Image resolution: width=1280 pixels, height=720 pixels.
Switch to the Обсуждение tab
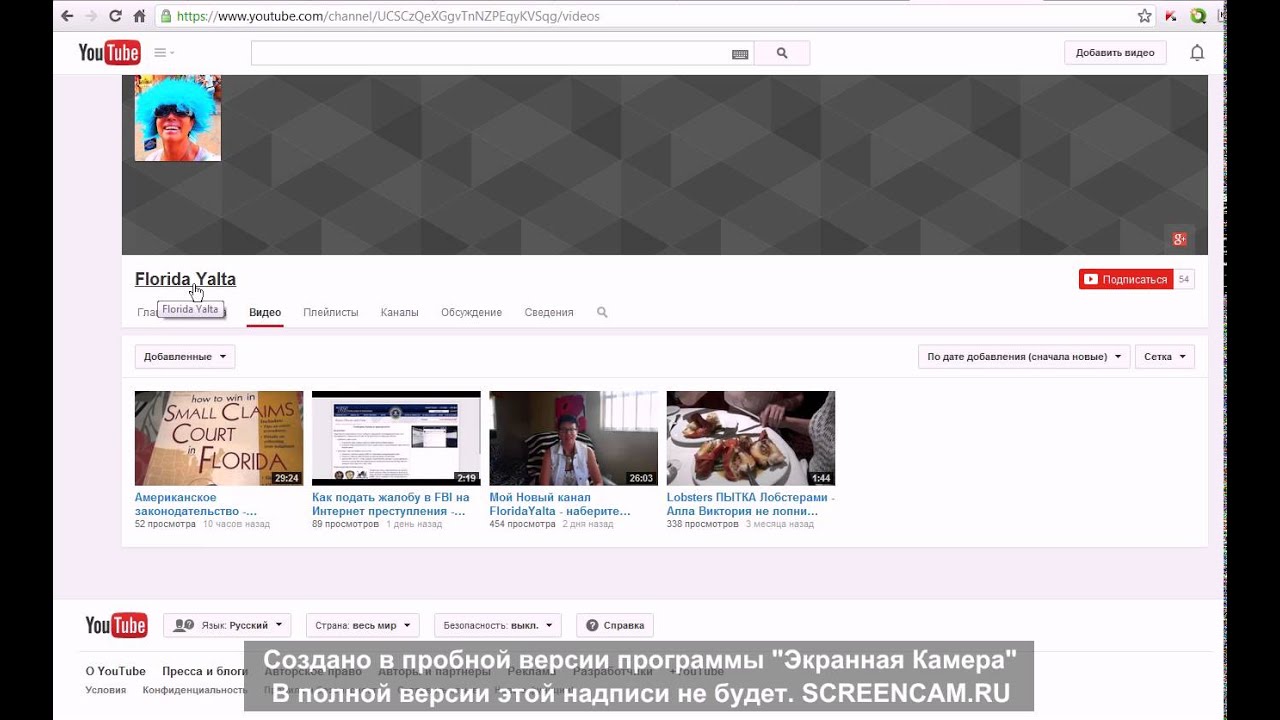(x=471, y=312)
